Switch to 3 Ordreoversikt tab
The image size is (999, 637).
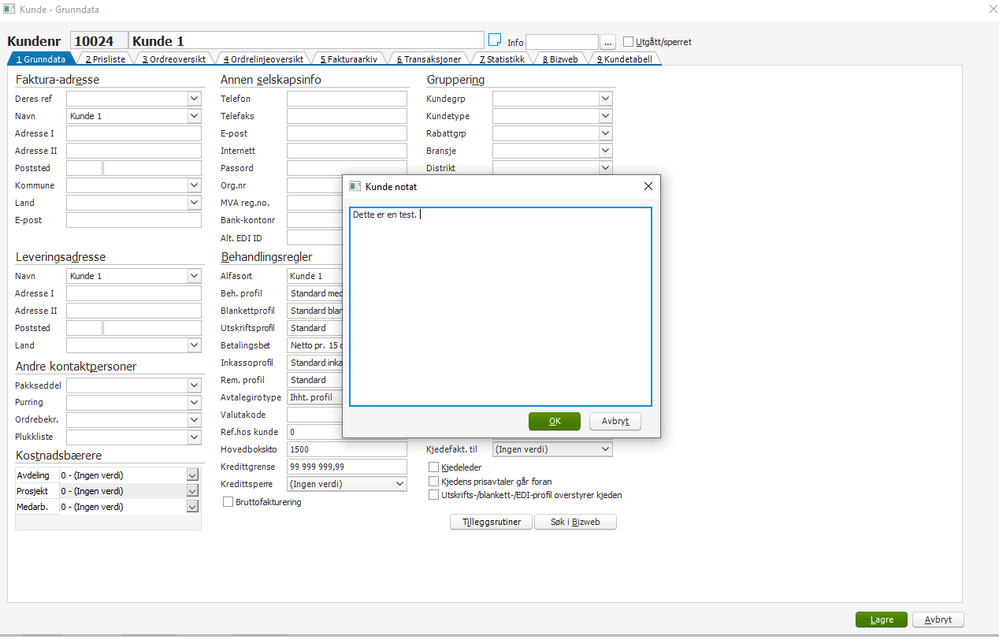point(174,59)
